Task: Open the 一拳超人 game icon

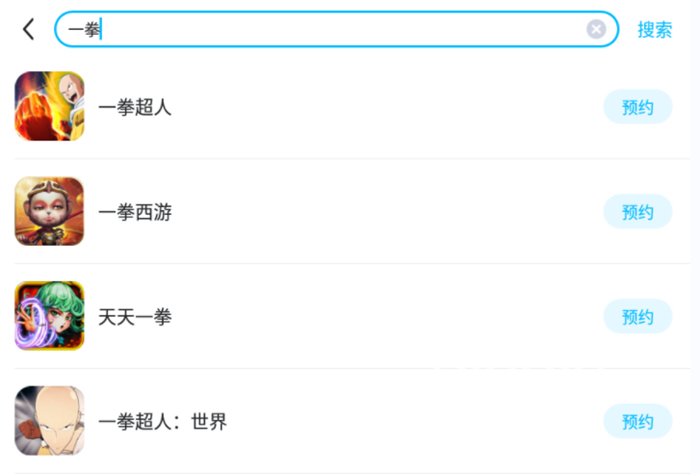Action: [x=50, y=106]
